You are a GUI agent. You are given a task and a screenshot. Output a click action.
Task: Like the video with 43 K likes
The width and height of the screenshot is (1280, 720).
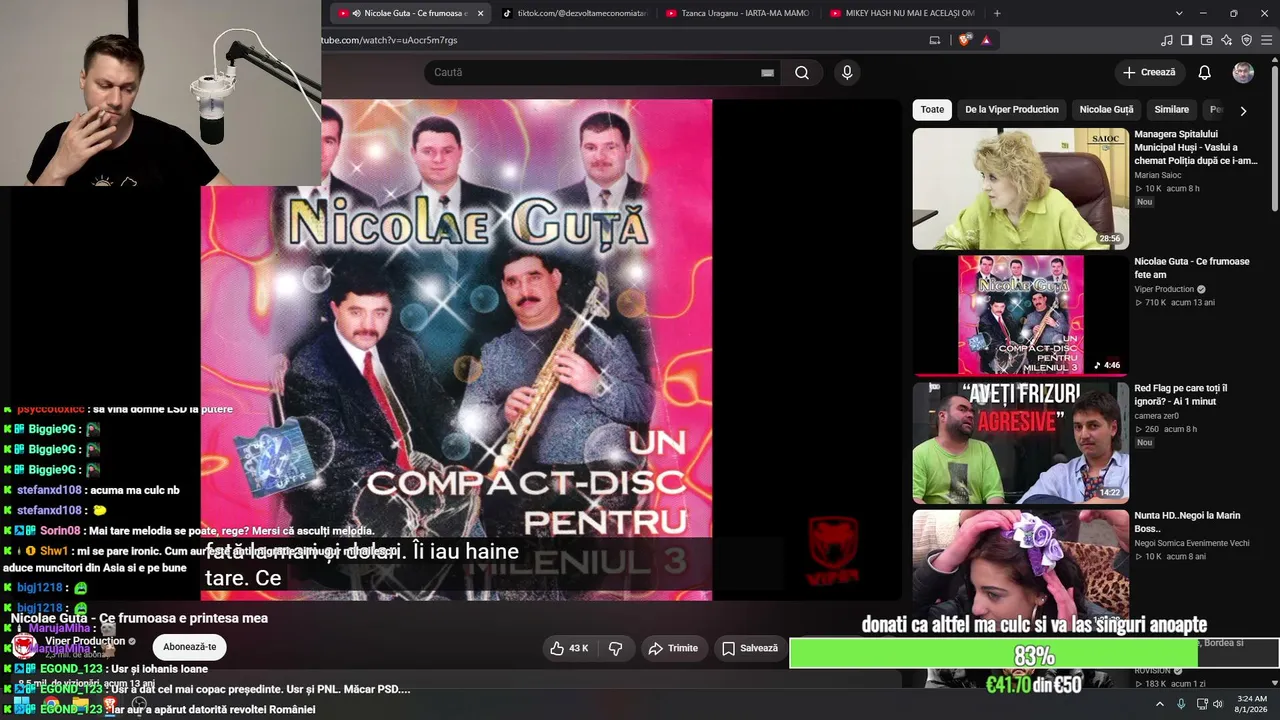pyautogui.click(x=568, y=648)
